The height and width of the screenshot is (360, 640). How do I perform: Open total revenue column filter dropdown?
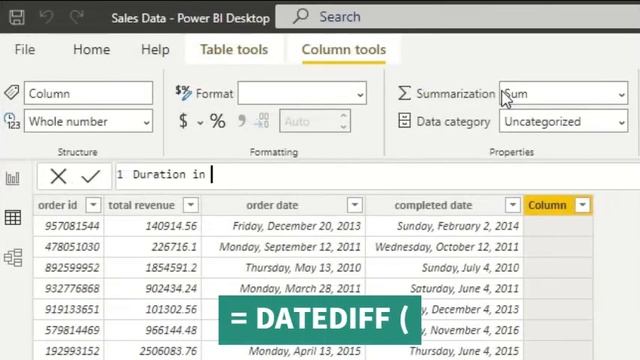(191, 204)
